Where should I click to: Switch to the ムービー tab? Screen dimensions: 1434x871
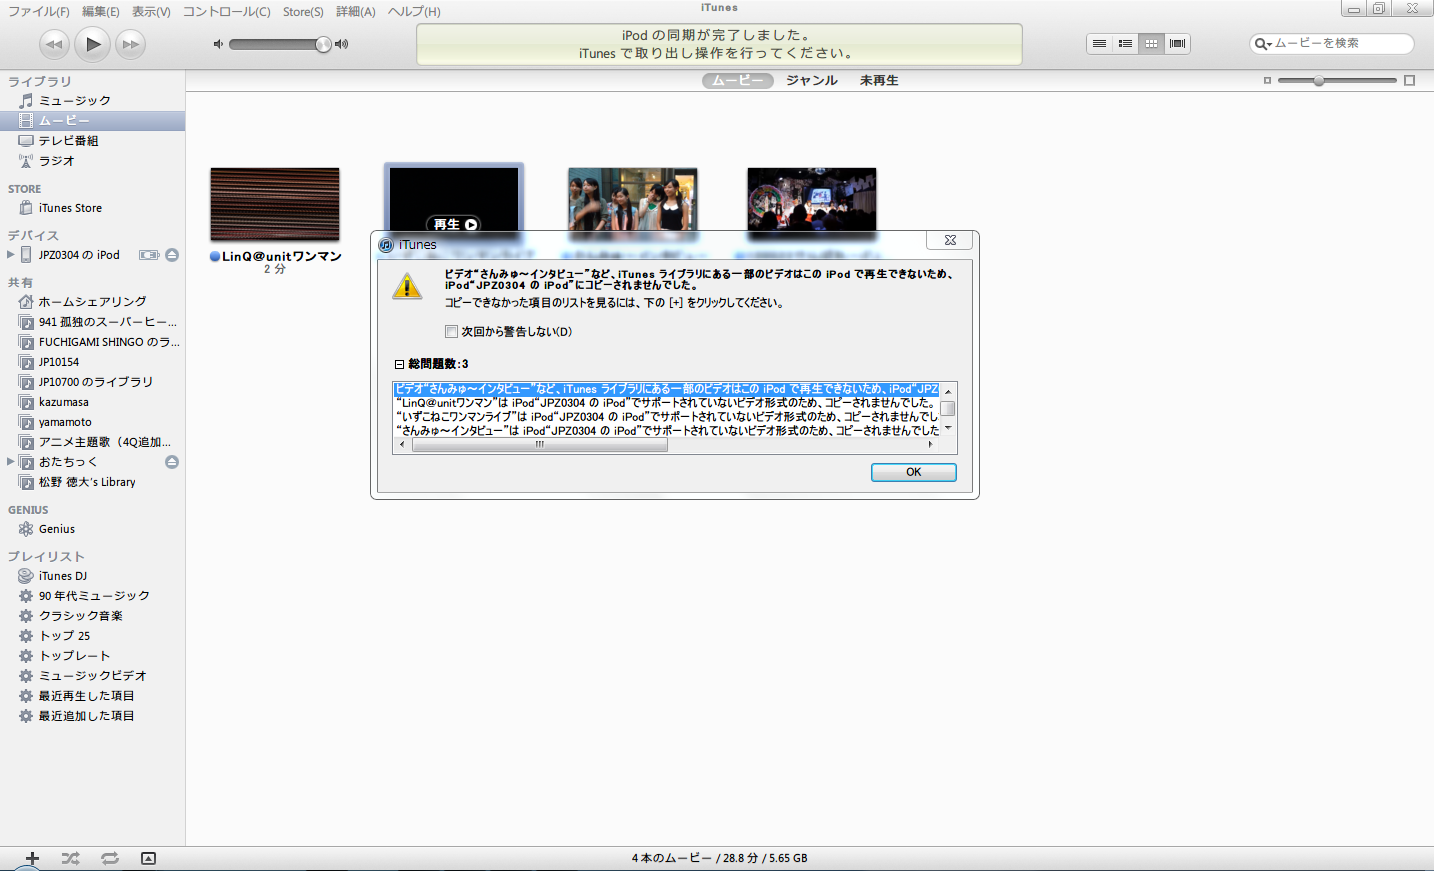tap(738, 81)
